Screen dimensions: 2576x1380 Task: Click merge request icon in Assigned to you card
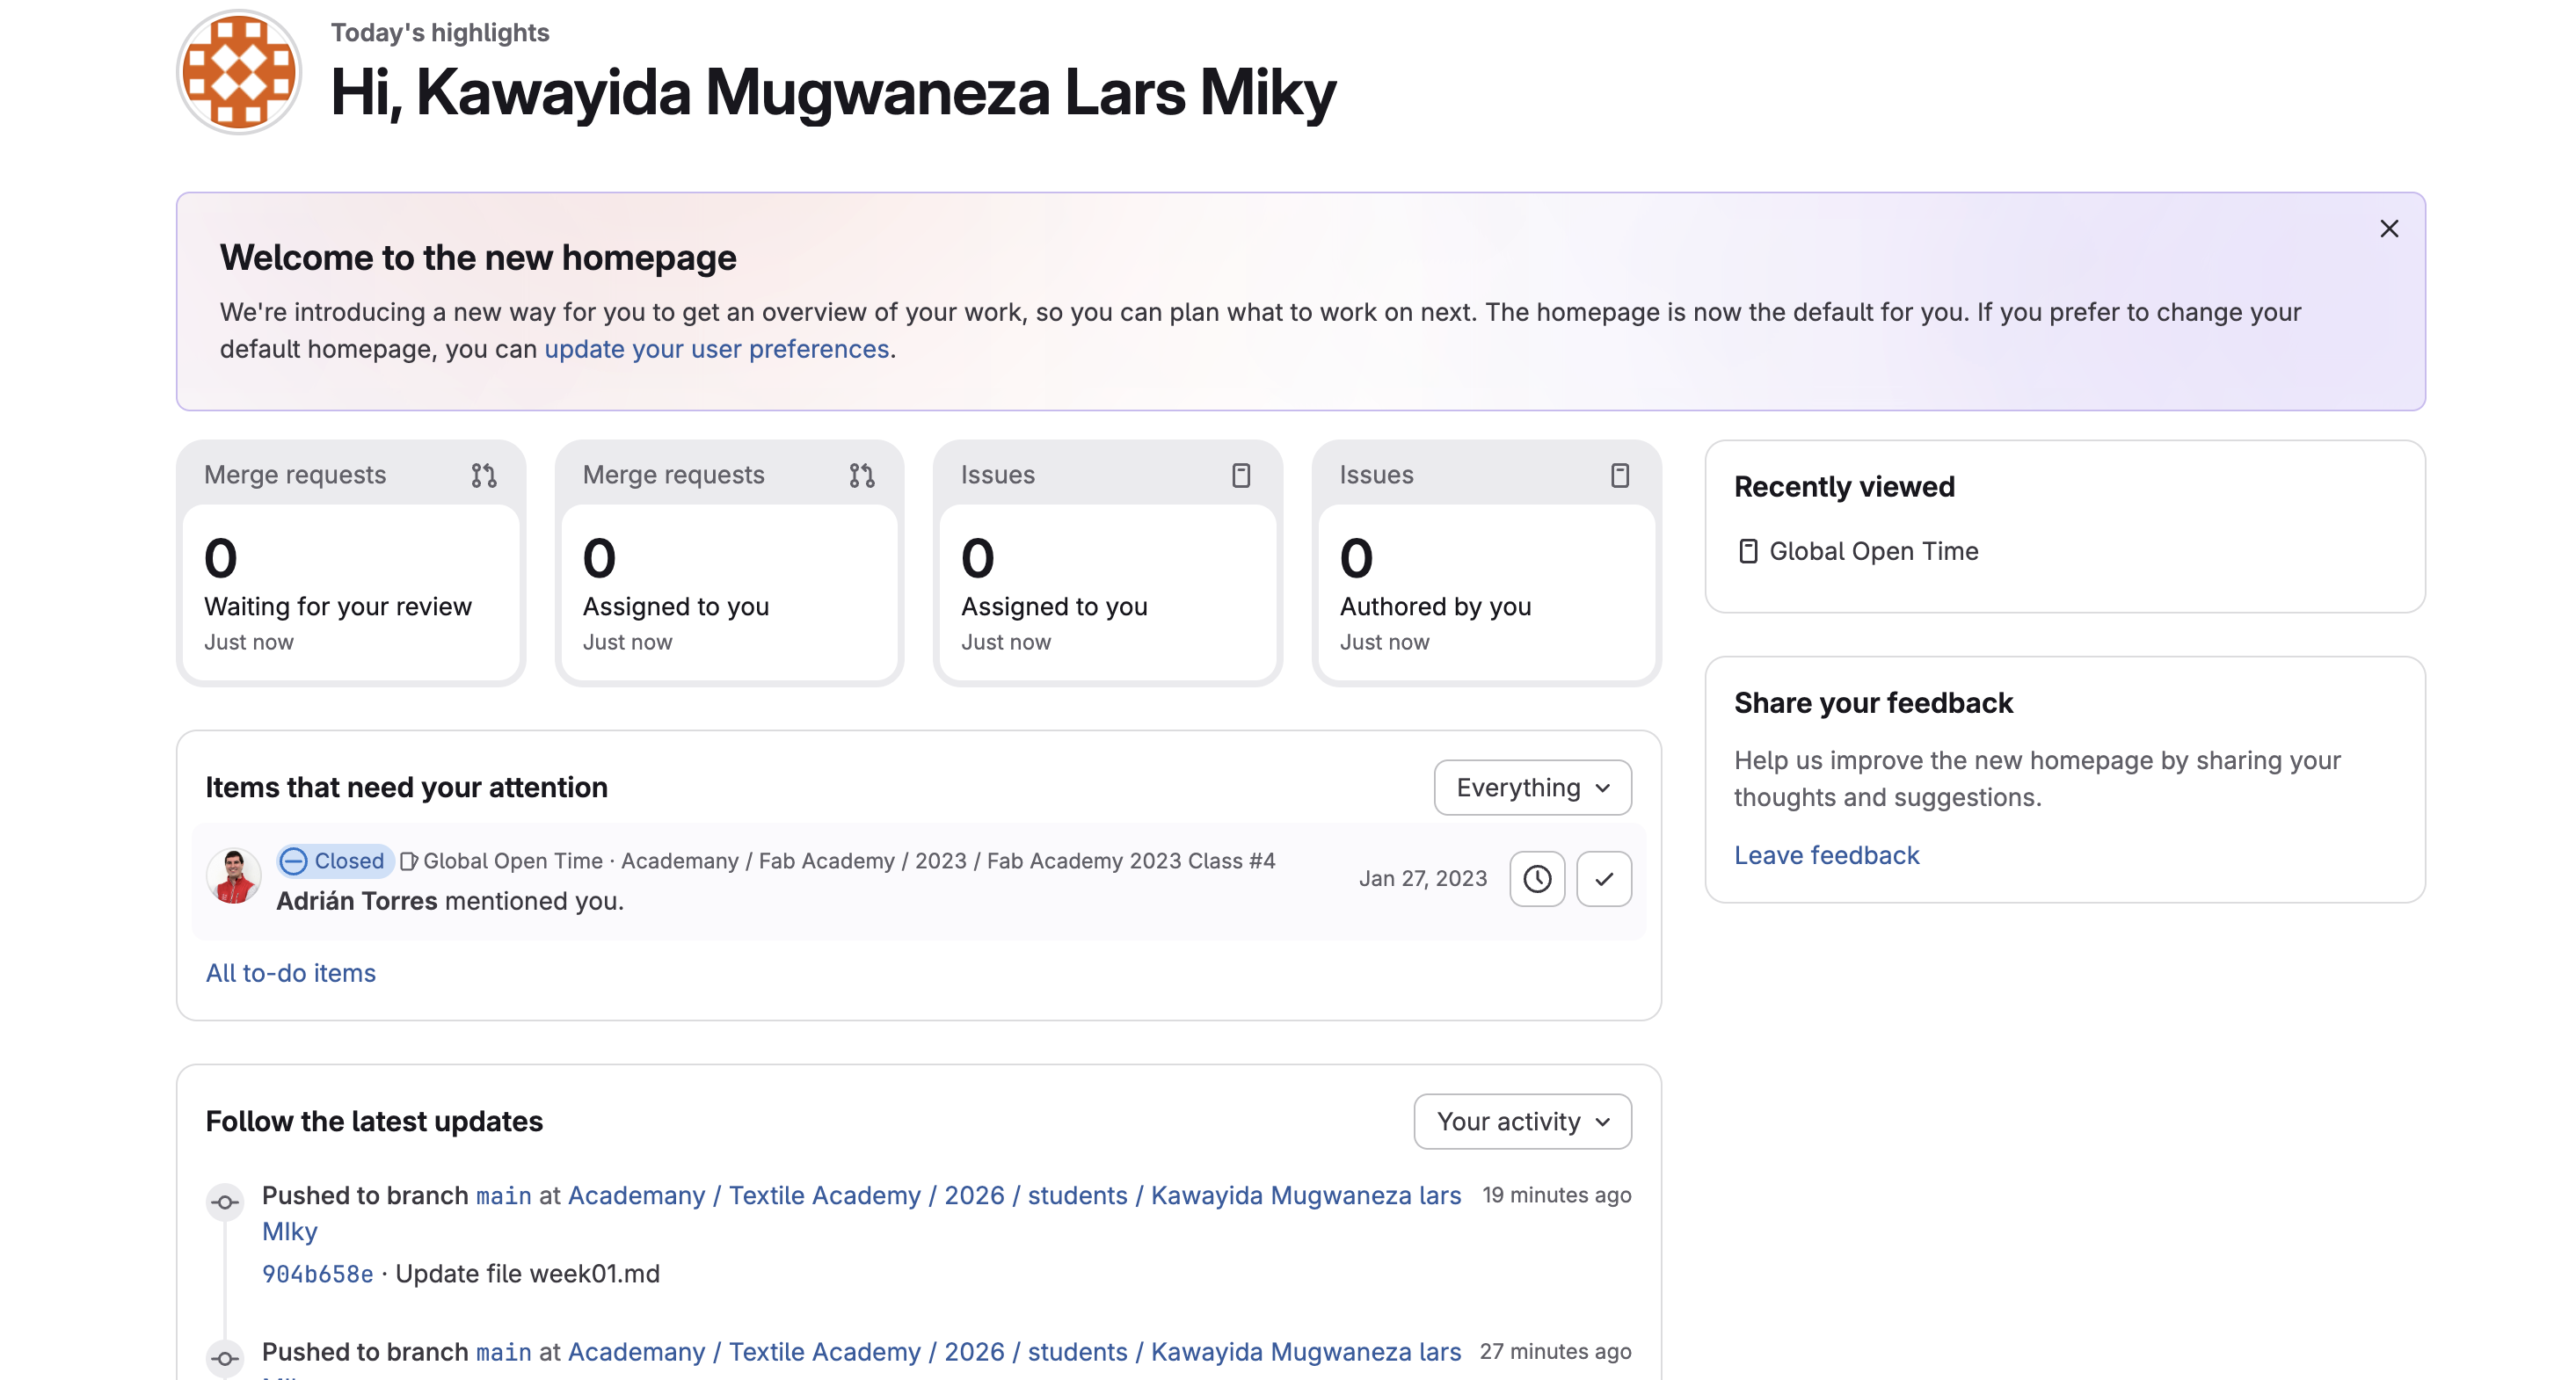[x=862, y=475]
